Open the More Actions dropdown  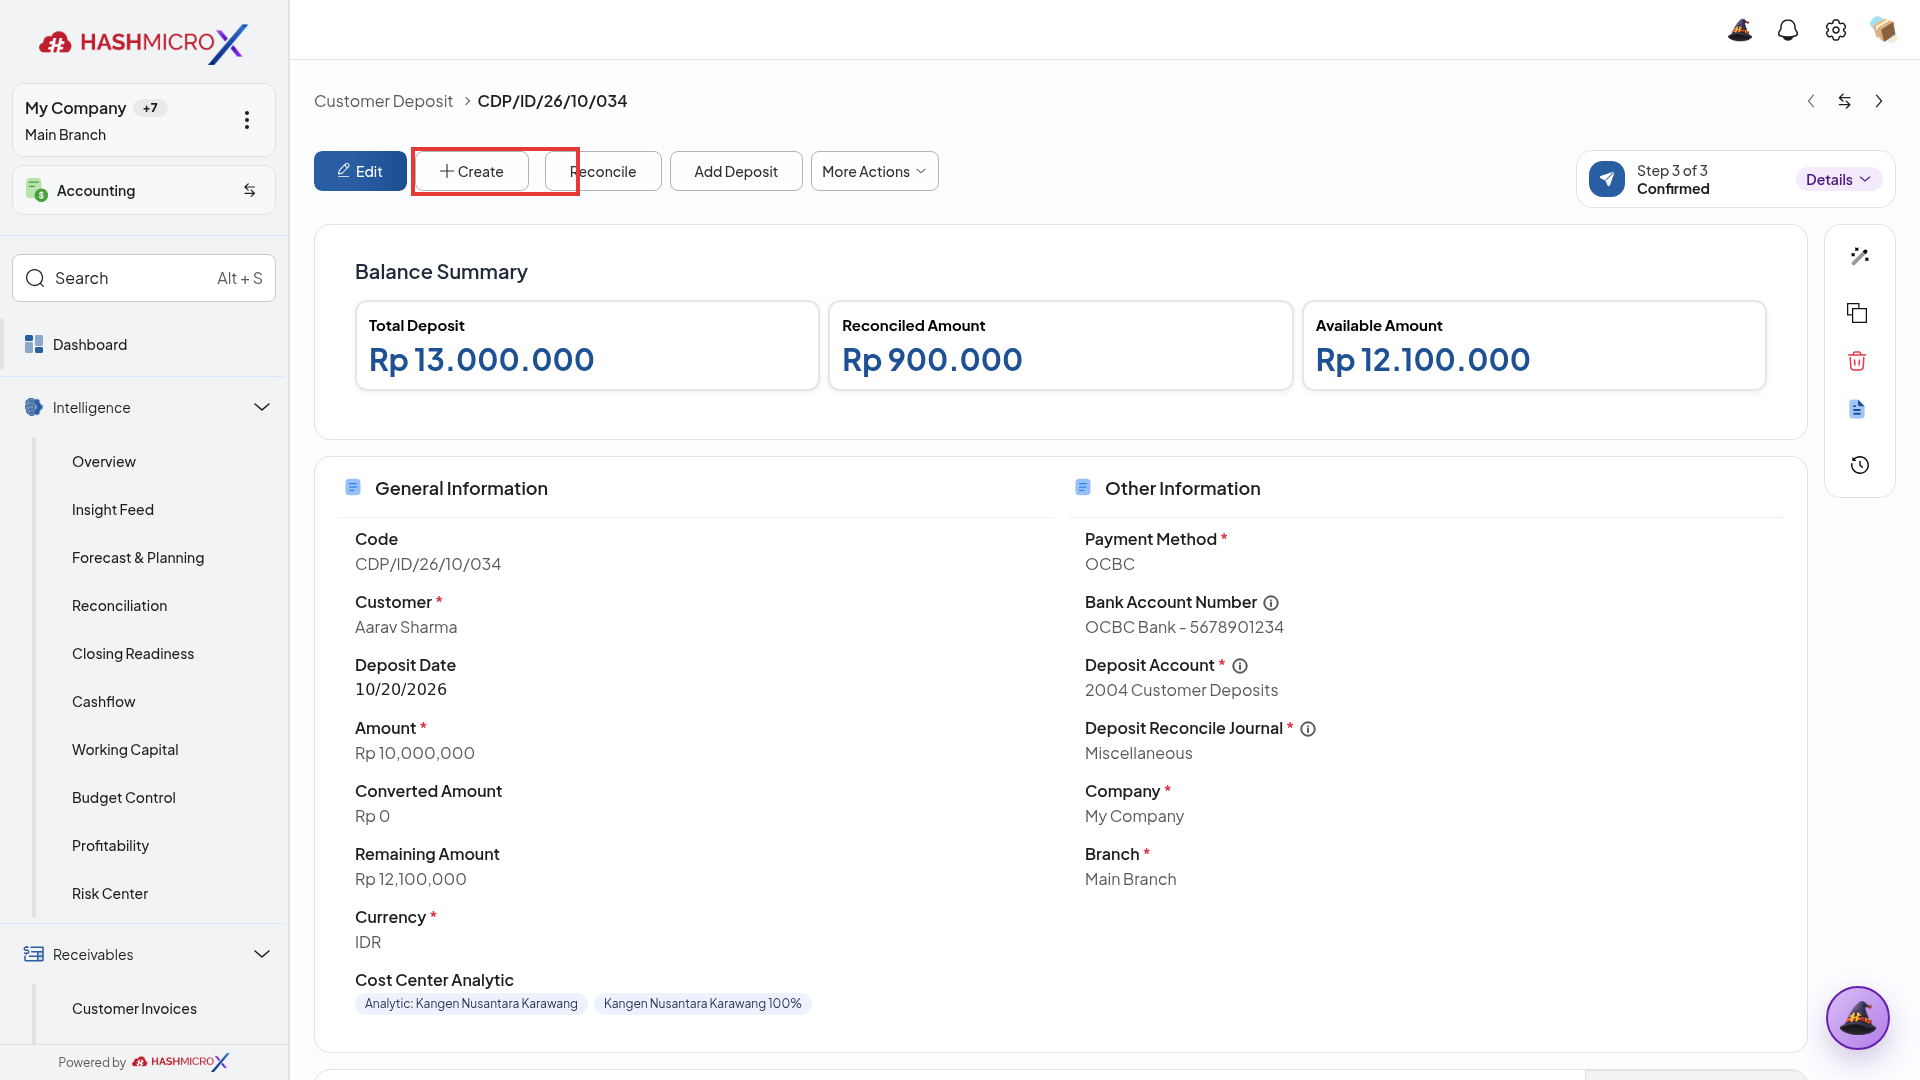875,171
